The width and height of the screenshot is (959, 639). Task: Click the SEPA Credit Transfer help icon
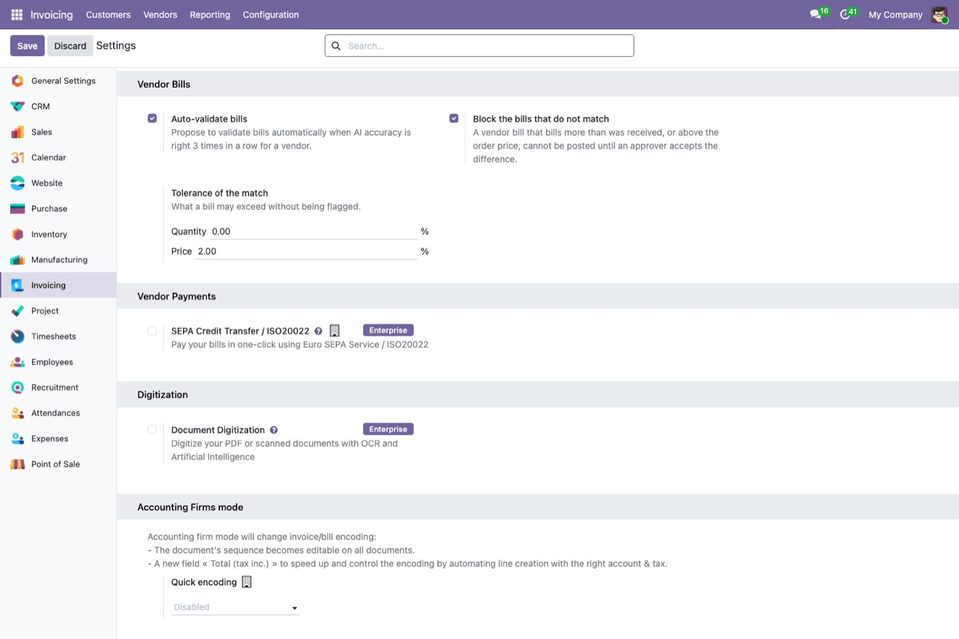[x=318, y=331]
